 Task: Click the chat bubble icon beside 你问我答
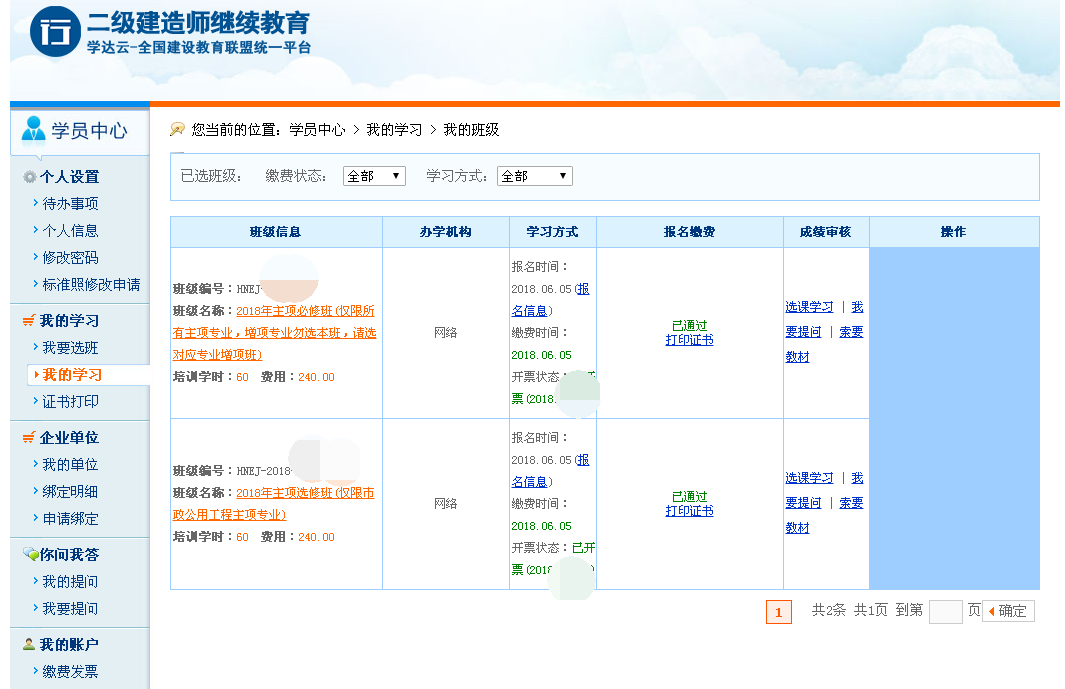click(30, 555)
